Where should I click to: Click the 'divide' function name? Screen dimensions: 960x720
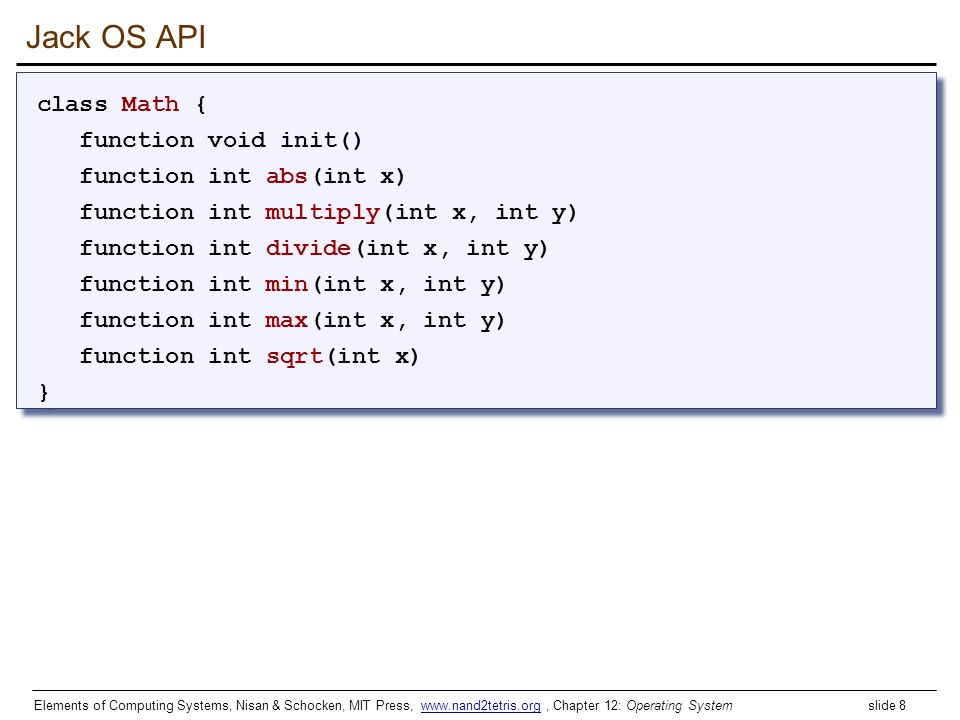[308, 248]
